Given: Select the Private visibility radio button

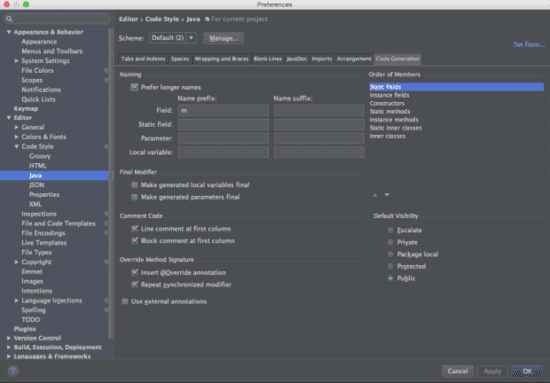Looking at the screenshot, I should coord(390,242).
